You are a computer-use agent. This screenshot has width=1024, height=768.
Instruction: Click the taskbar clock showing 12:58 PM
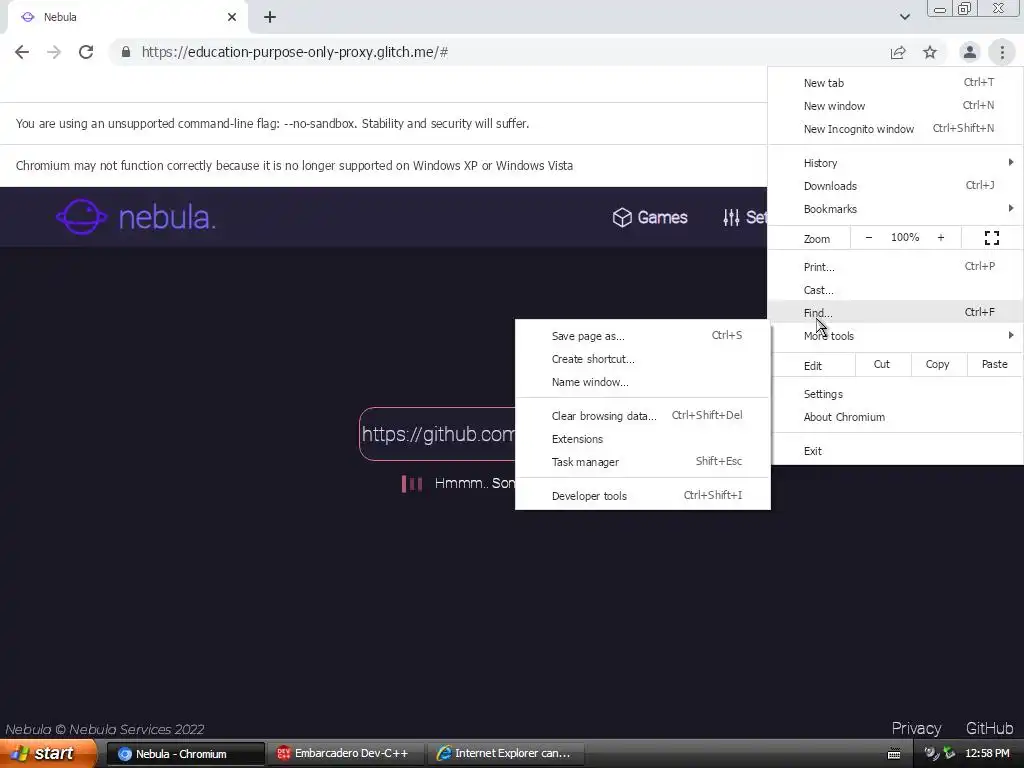click(987, 754)
